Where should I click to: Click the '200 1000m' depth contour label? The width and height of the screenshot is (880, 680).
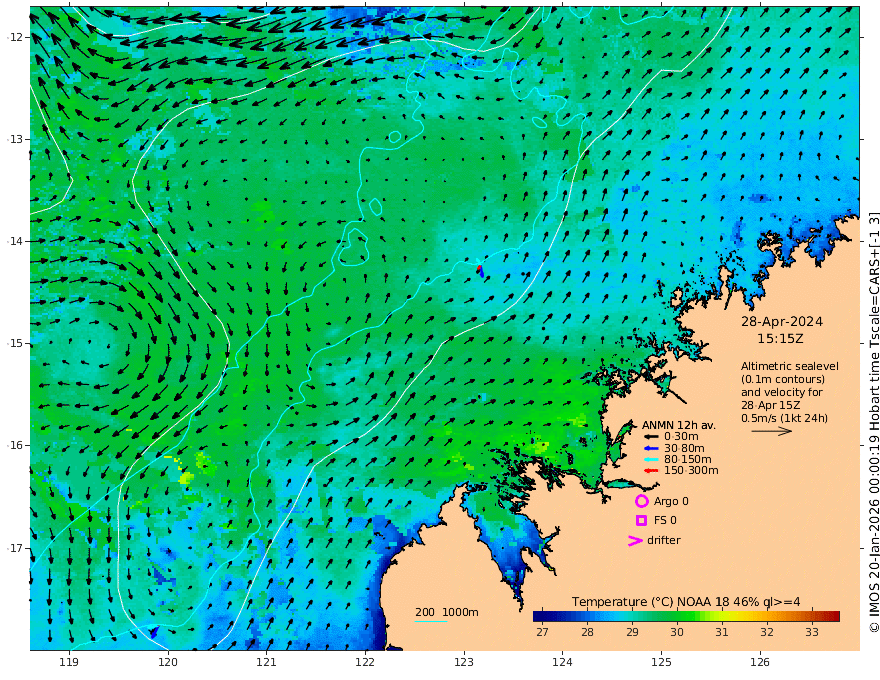(447, 612)
